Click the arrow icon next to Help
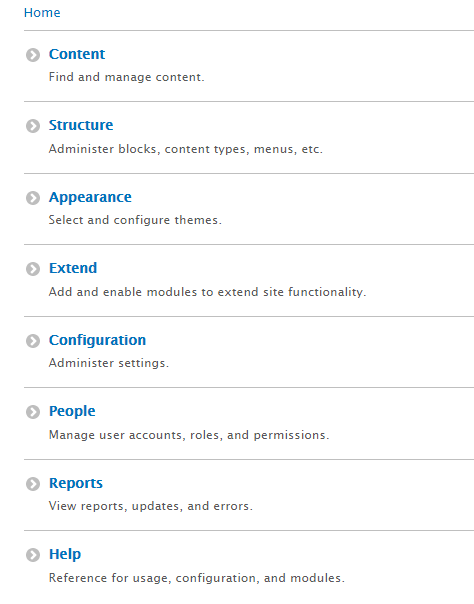Screen dimensions: 474x604 [33, 555]
